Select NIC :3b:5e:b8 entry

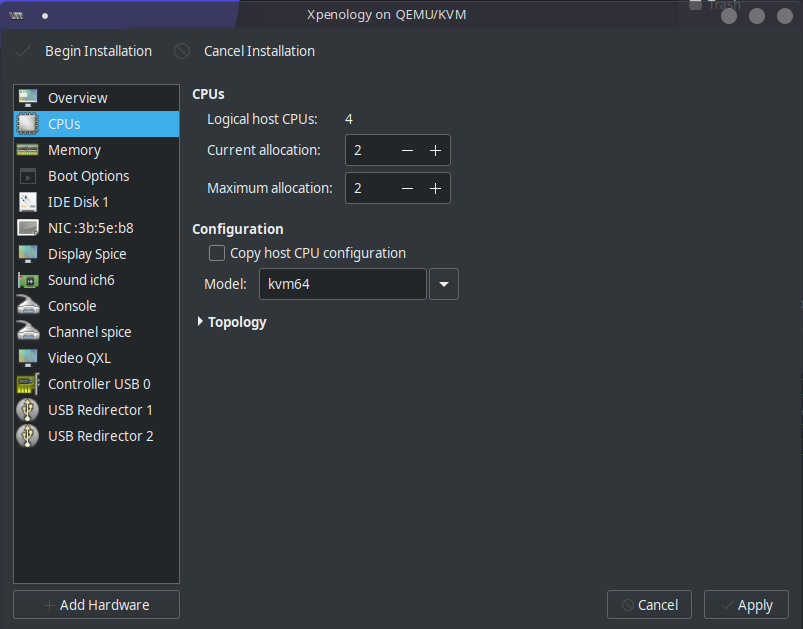pos(96,228)
